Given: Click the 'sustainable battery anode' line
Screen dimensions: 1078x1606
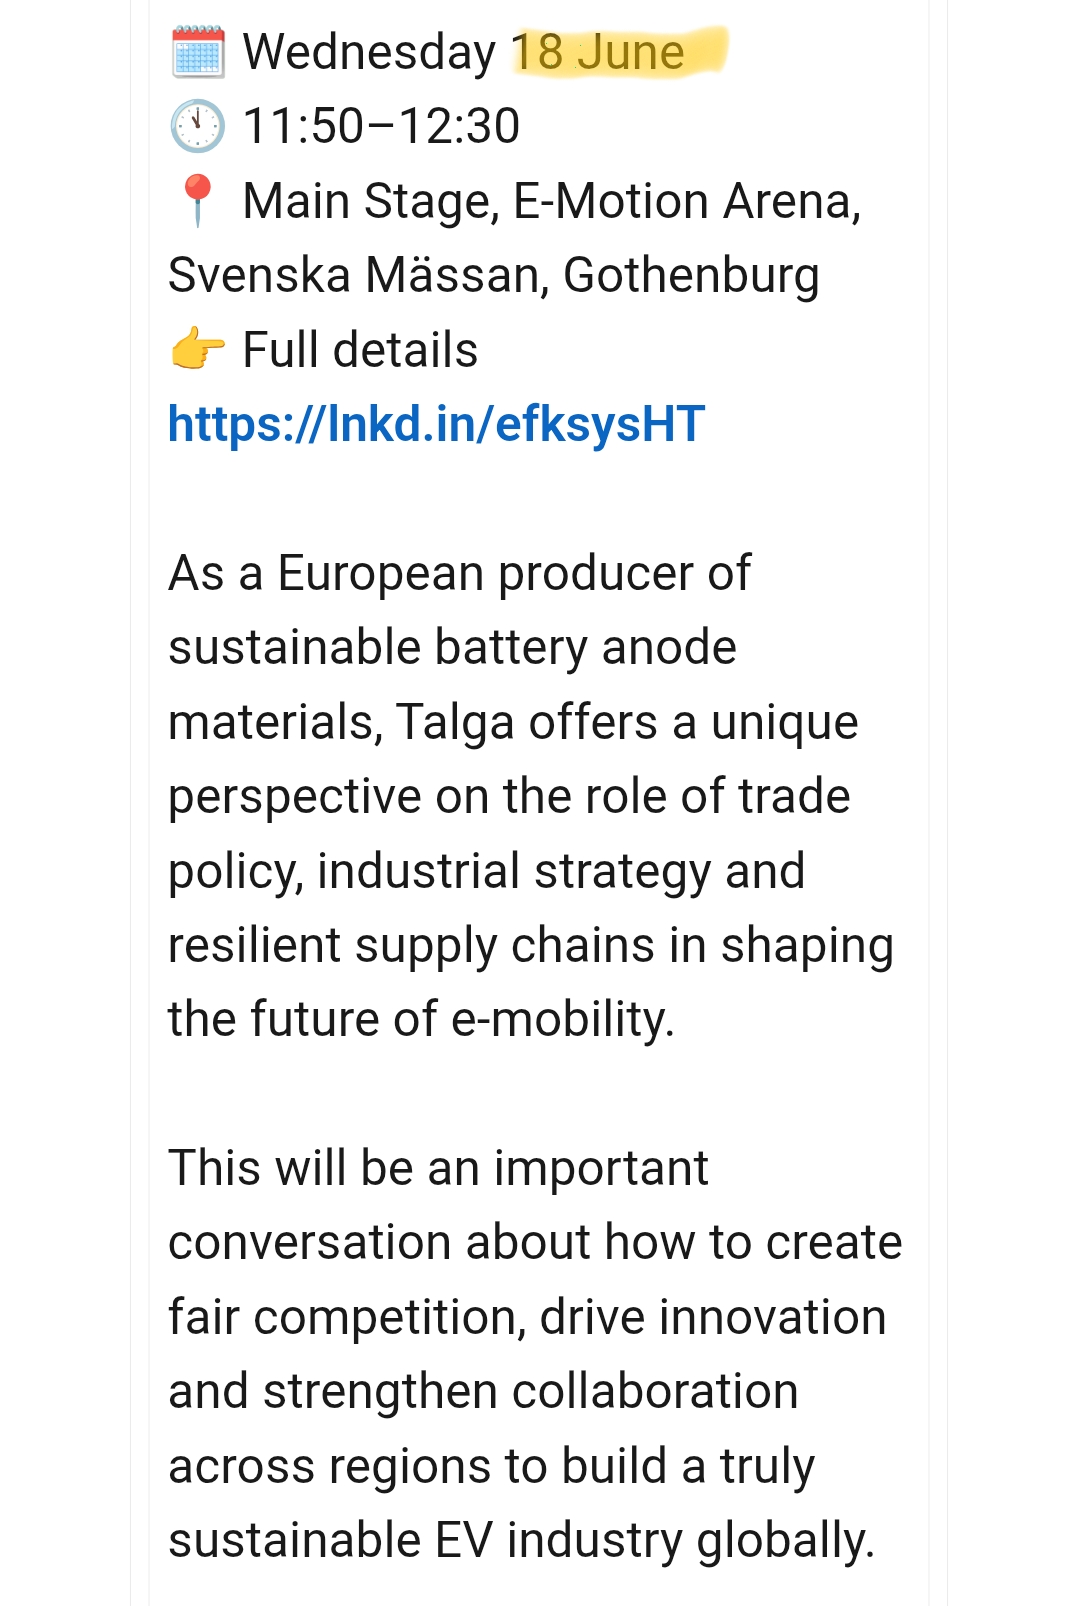Looking at the screenshot, I should point(452,647).
